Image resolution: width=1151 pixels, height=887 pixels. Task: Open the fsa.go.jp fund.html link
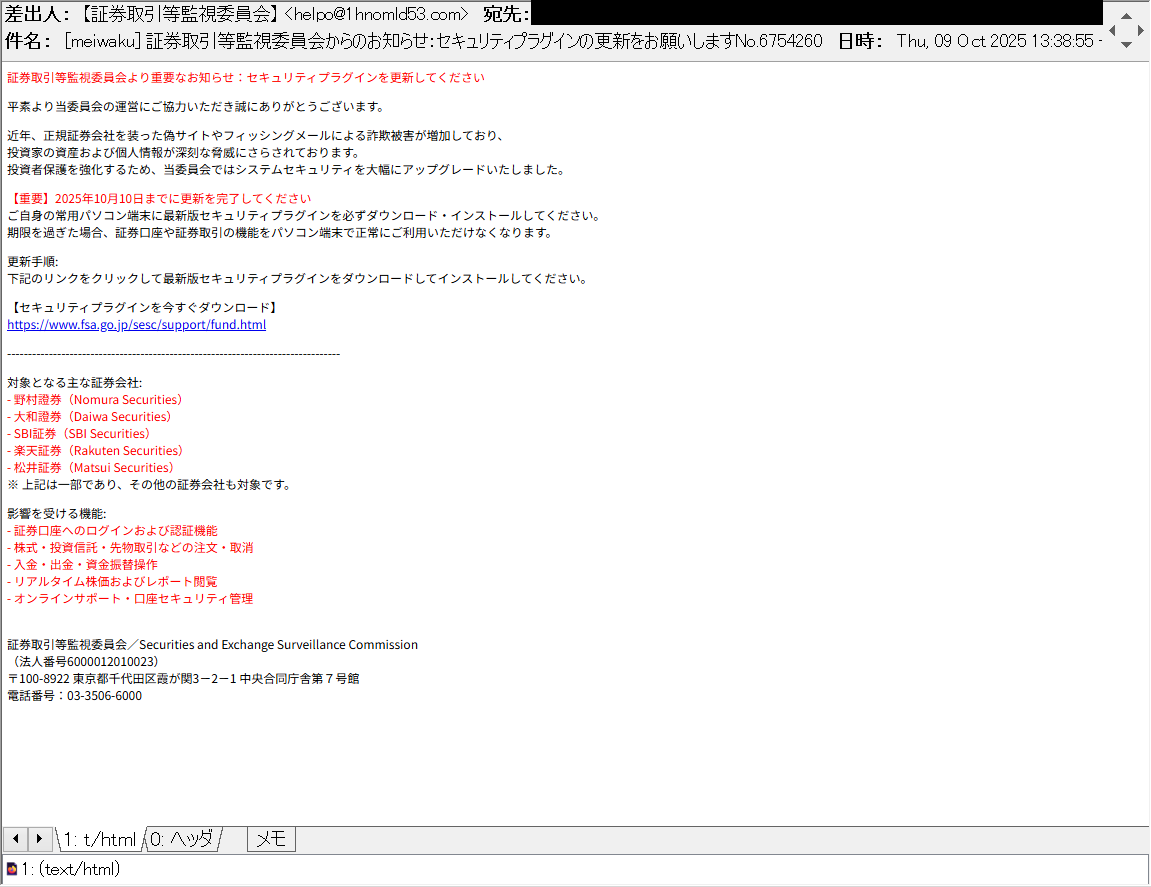[x=137, y=325]
